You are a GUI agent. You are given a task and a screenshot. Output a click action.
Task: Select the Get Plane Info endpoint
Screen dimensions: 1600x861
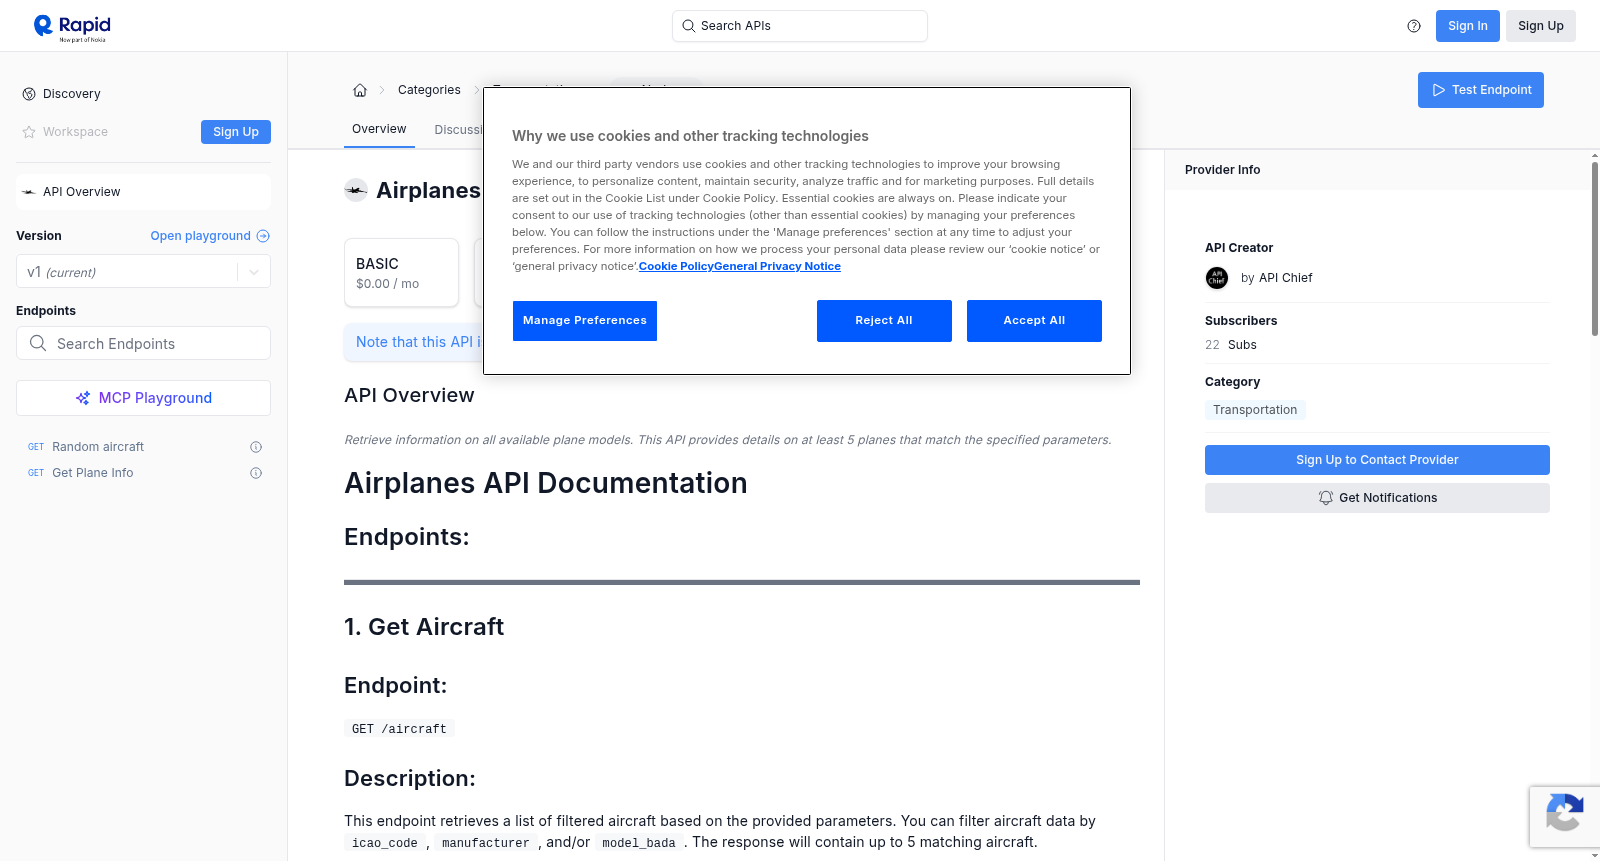92,473
